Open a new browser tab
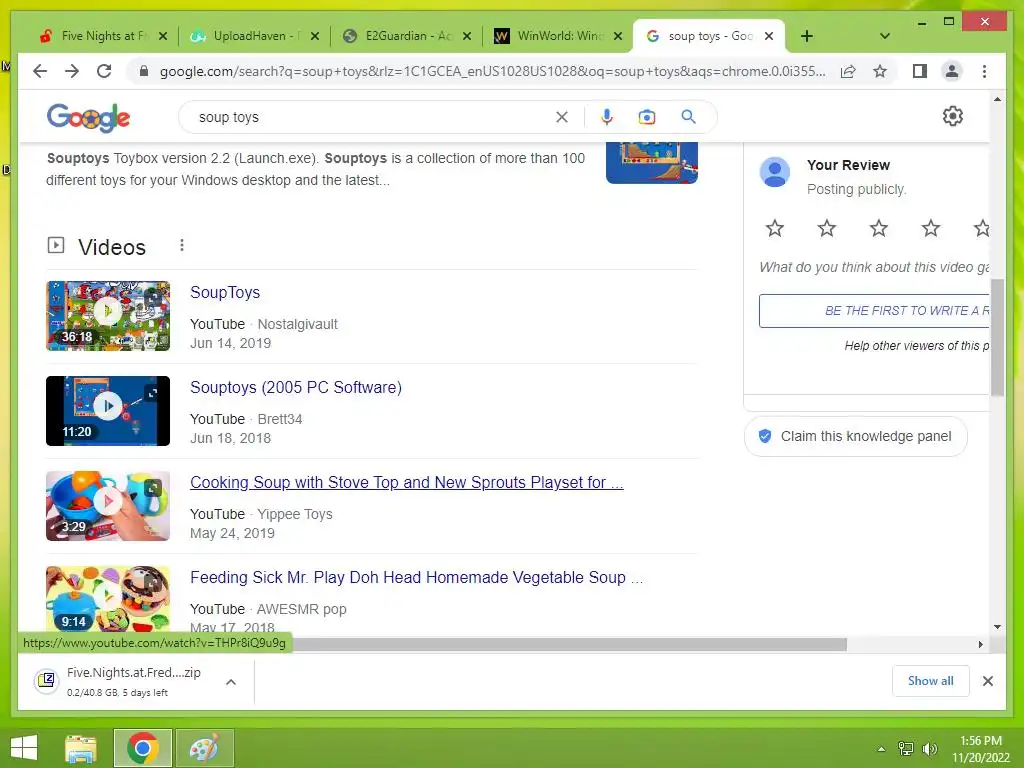This screenshot has height=768, width=1024. [807, 36]
